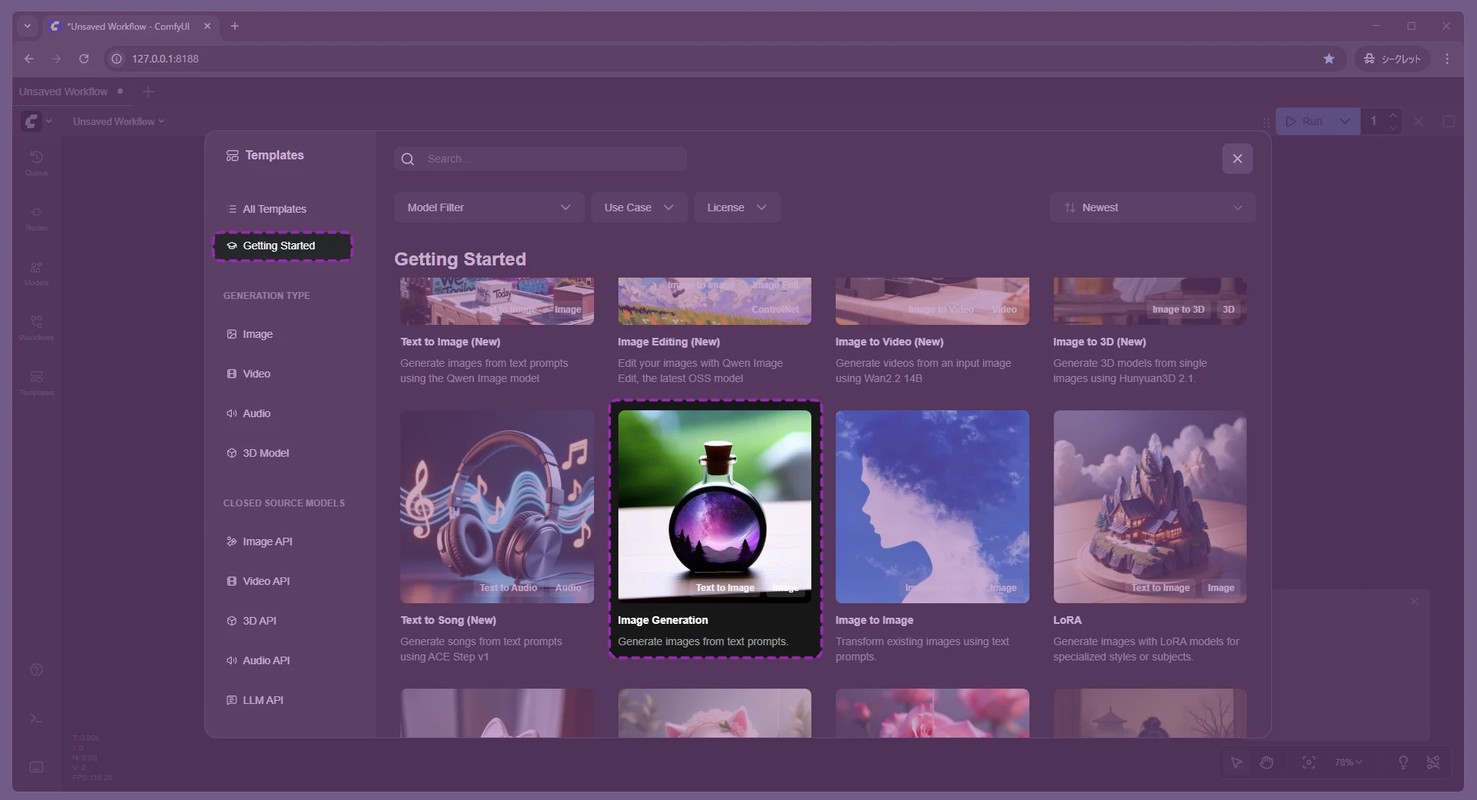1477x800 pixels.
Task: Open the Queue sidebar panel
Action: pos(36,163)
